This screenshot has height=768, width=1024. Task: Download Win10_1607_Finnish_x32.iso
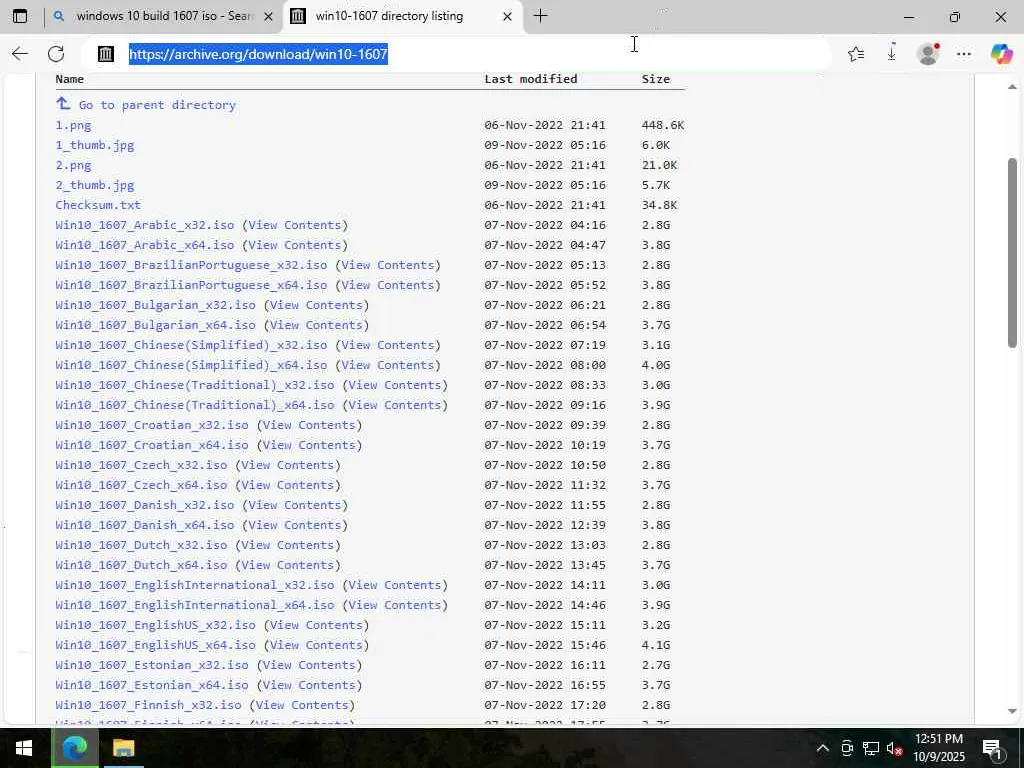tap(148, 705)
